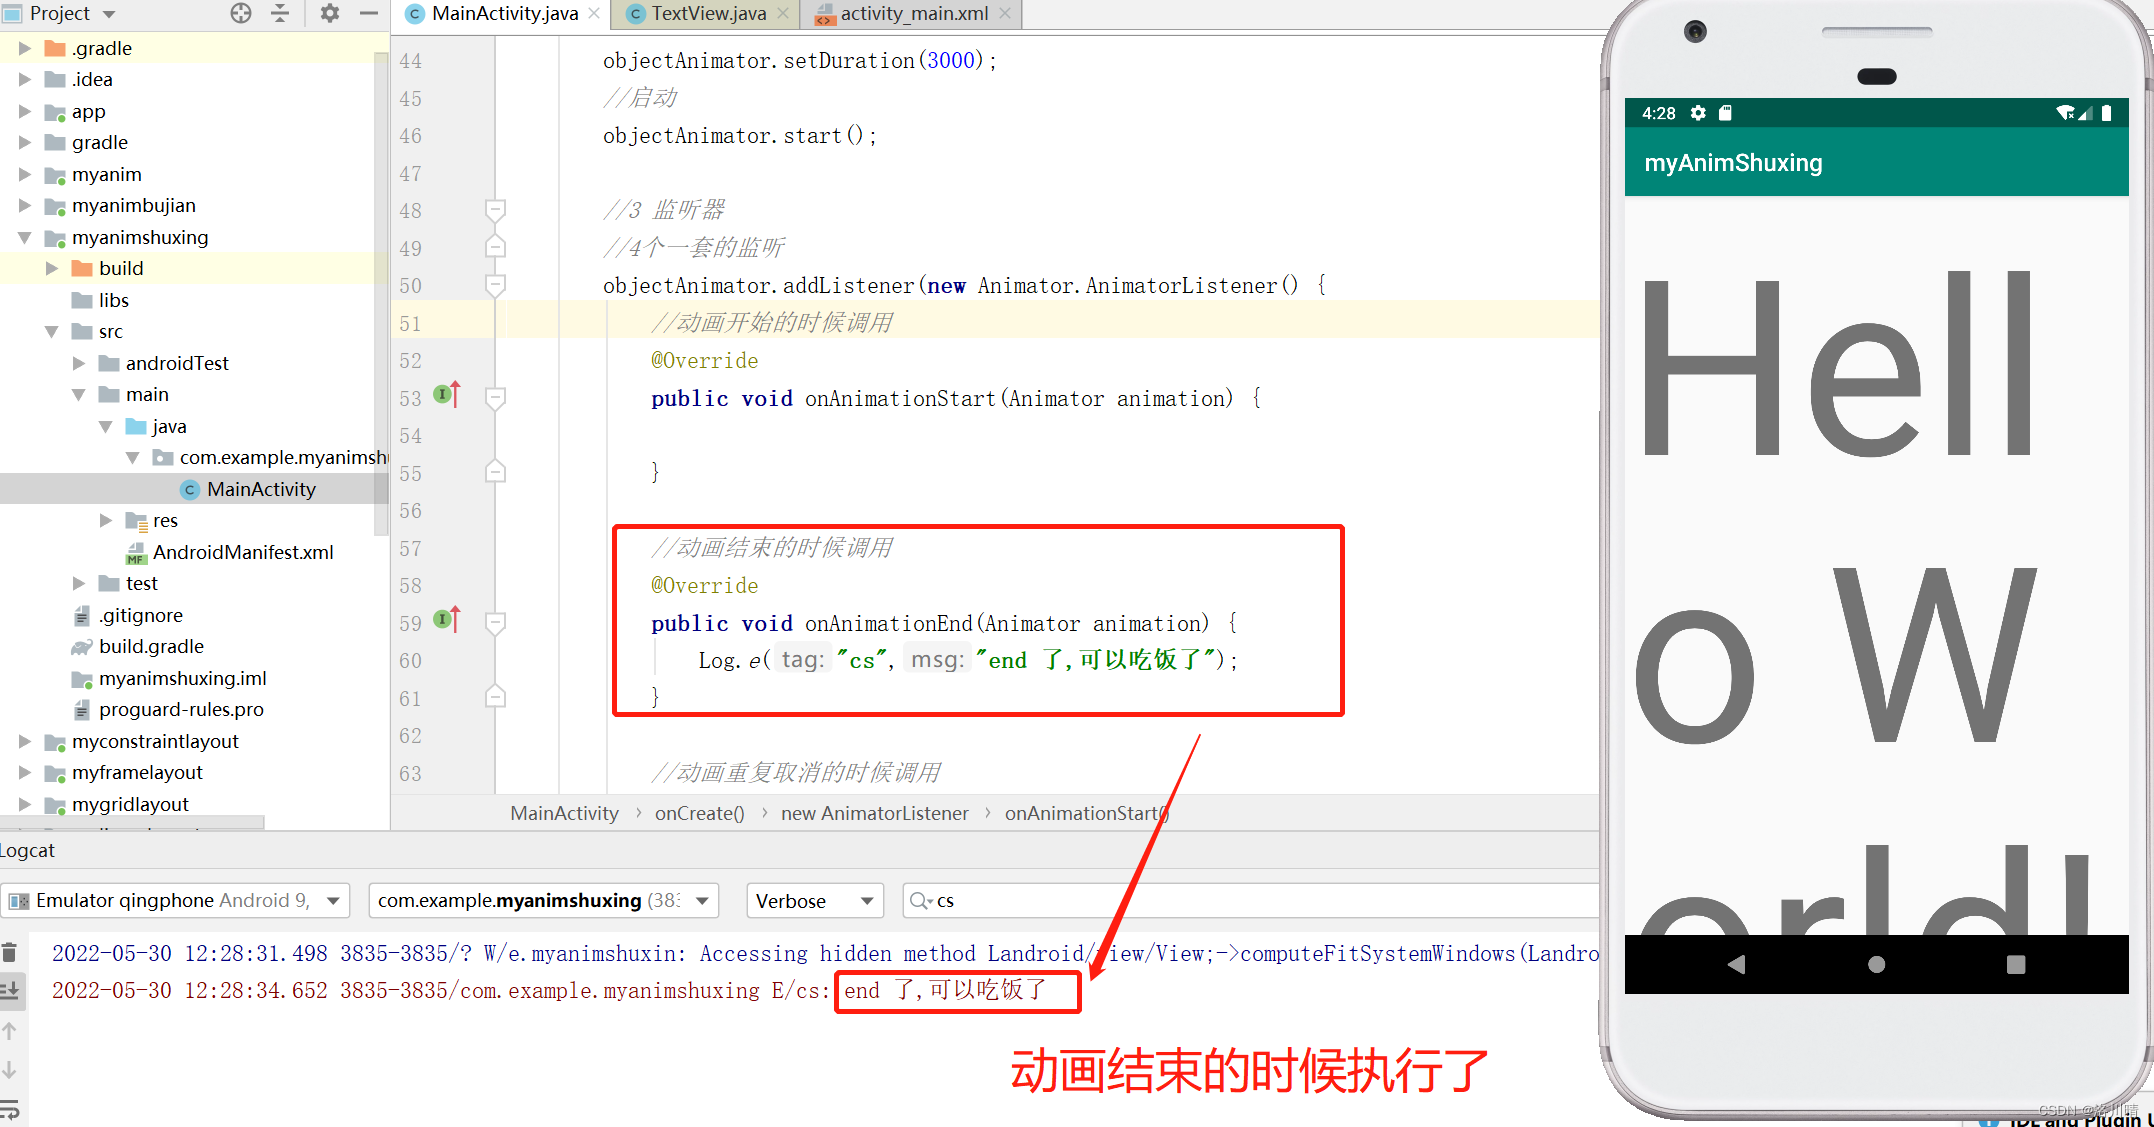Click new AnimatorListener in the breadcrumb bar
The image size is (2154, 1127).
(x=874, y=813)
